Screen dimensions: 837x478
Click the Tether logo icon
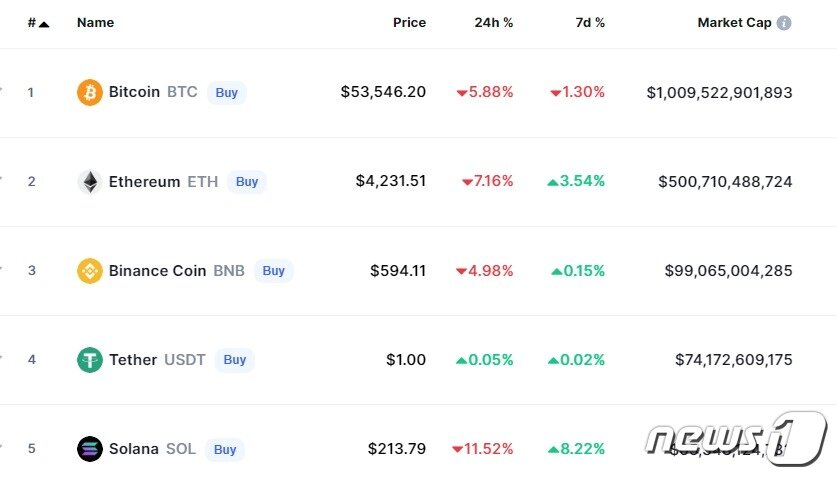90,360
